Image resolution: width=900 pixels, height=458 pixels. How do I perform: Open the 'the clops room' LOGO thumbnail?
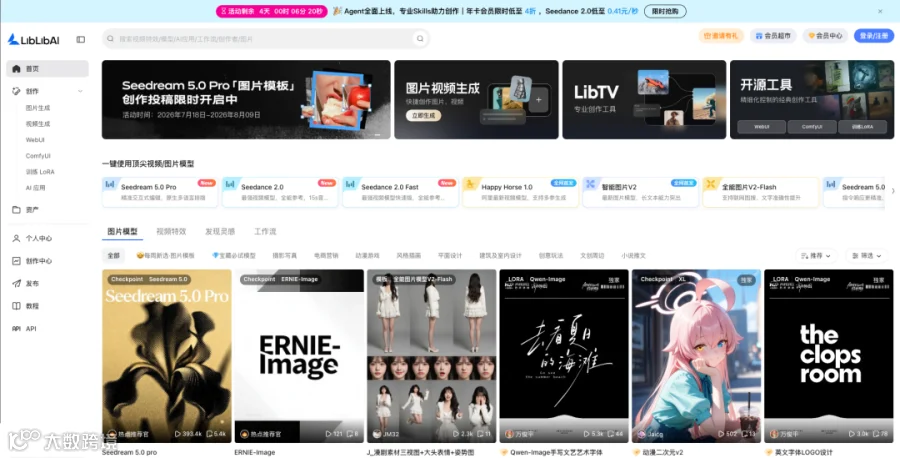point(828,356)
